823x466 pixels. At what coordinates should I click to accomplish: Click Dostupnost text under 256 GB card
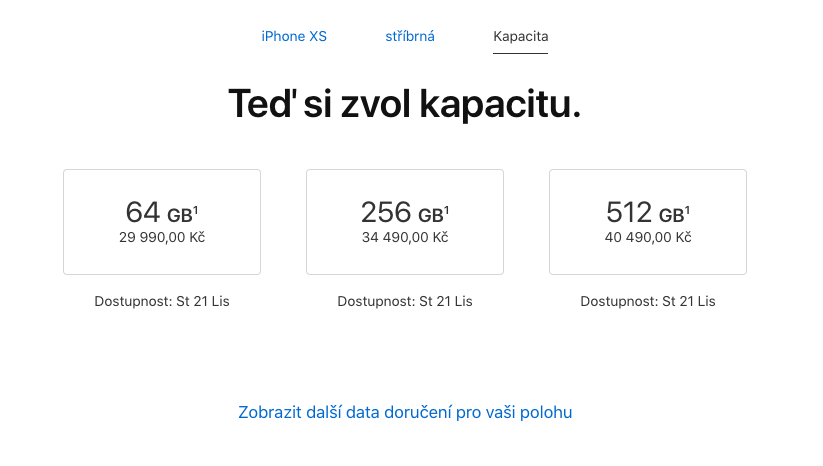405,301
